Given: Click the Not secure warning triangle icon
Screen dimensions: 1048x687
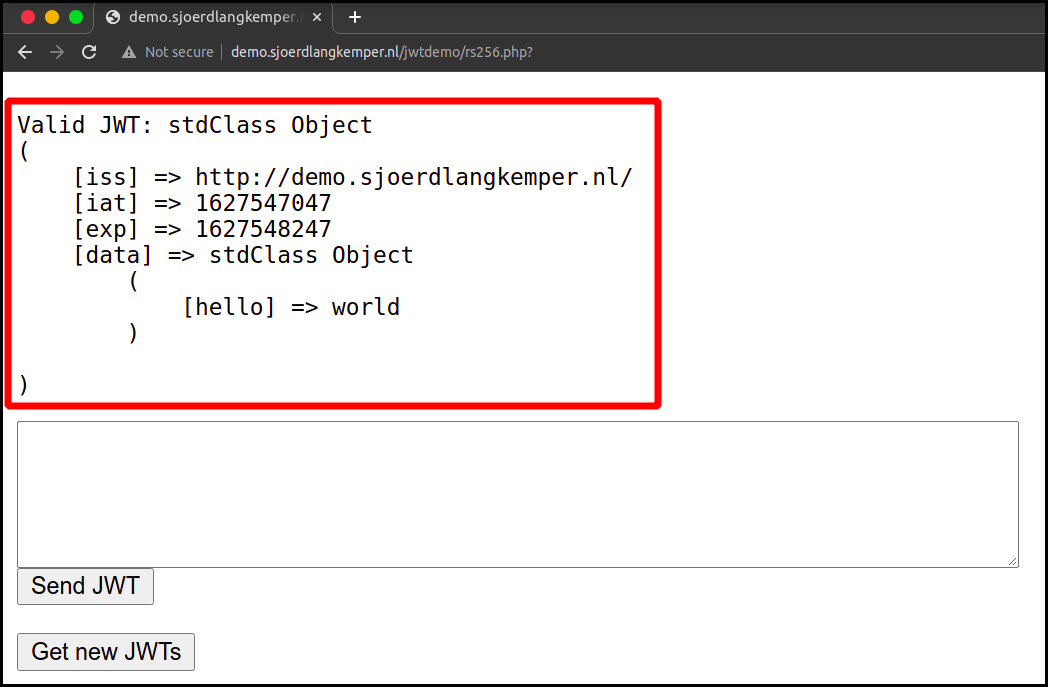Looking at the screenshot, I should [127, 52].
